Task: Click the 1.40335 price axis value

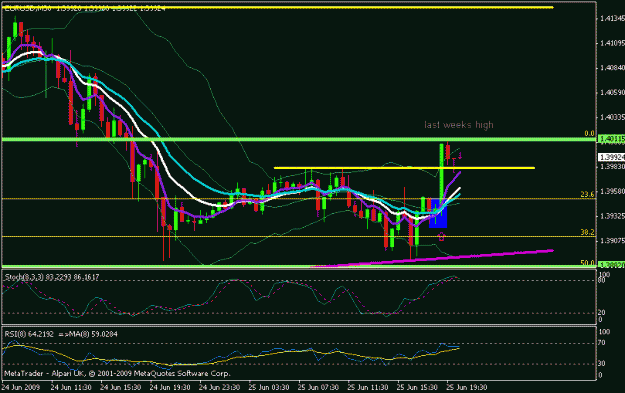Action: pyautogui.click(x=612, y=117)
